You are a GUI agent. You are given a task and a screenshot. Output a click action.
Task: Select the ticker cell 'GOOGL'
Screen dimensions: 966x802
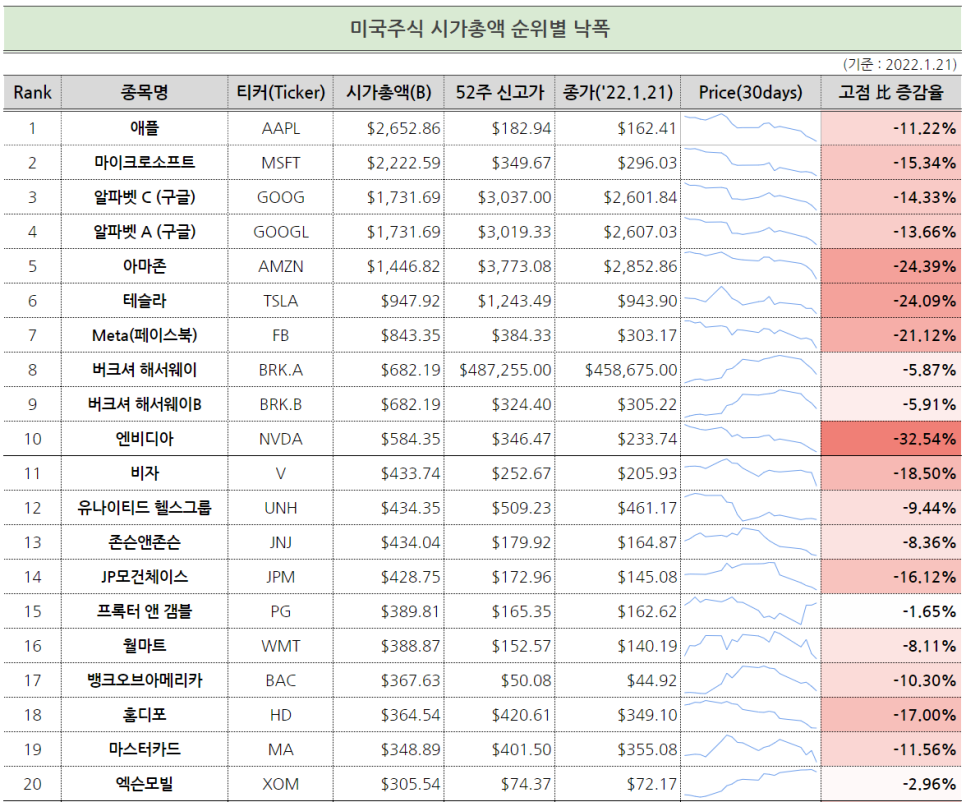(x=281, y=232)
